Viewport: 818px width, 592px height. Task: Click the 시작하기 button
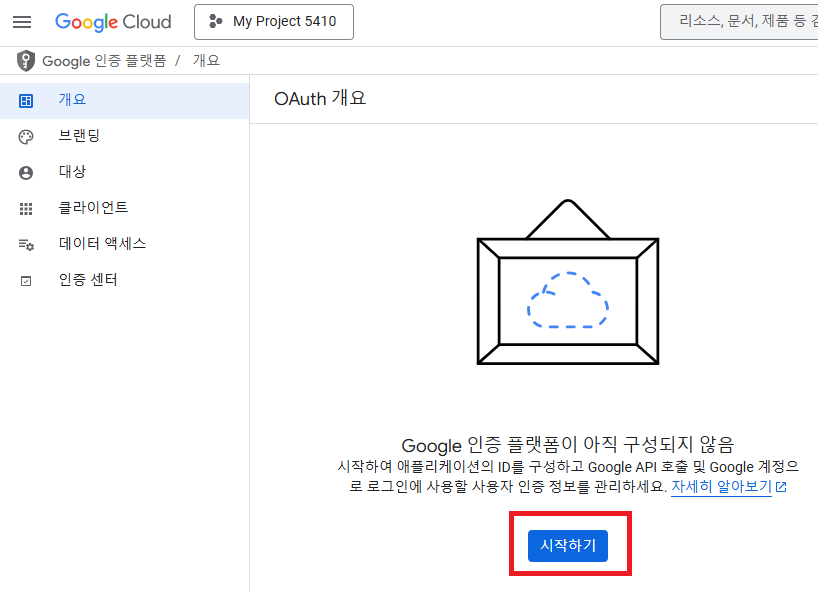tap(568, 546)
